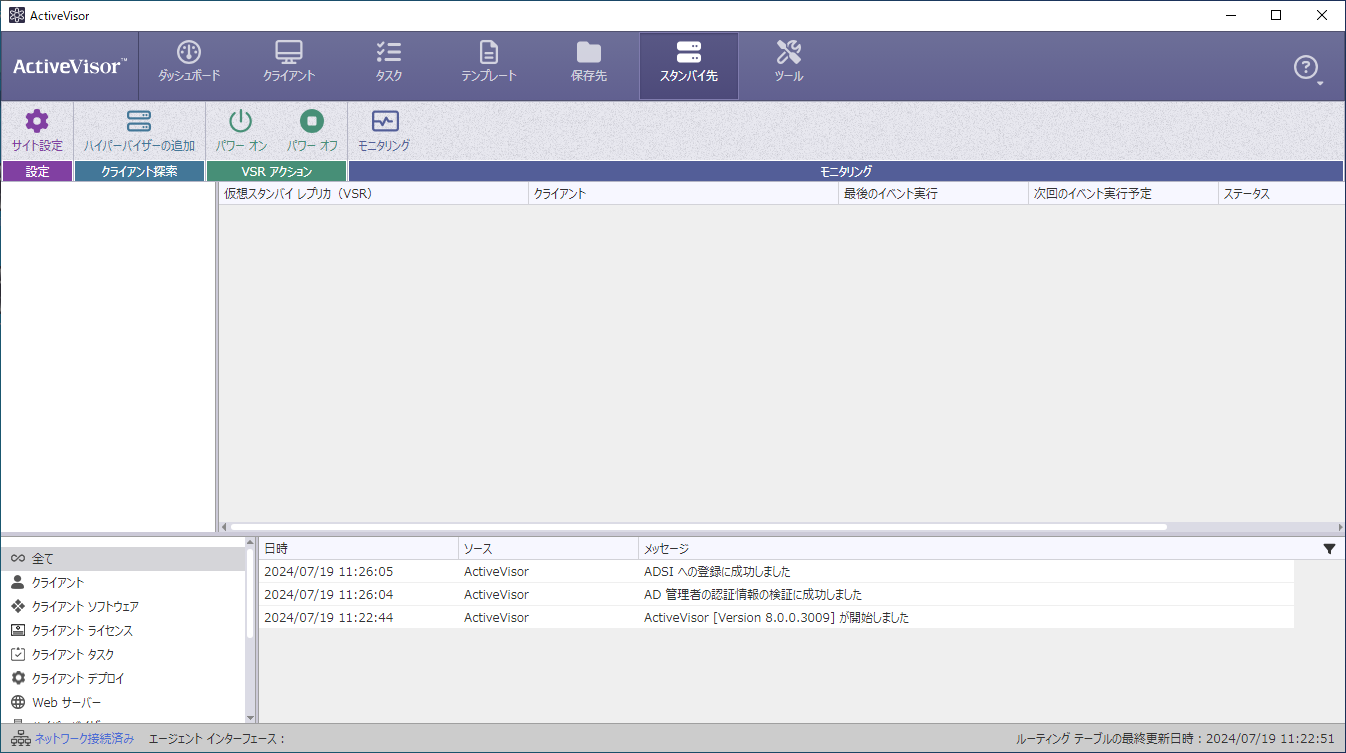Viewport: 1346px width, 753px height.
Task: Minimize the ActiveVisor window
Action: [1231, 15]
